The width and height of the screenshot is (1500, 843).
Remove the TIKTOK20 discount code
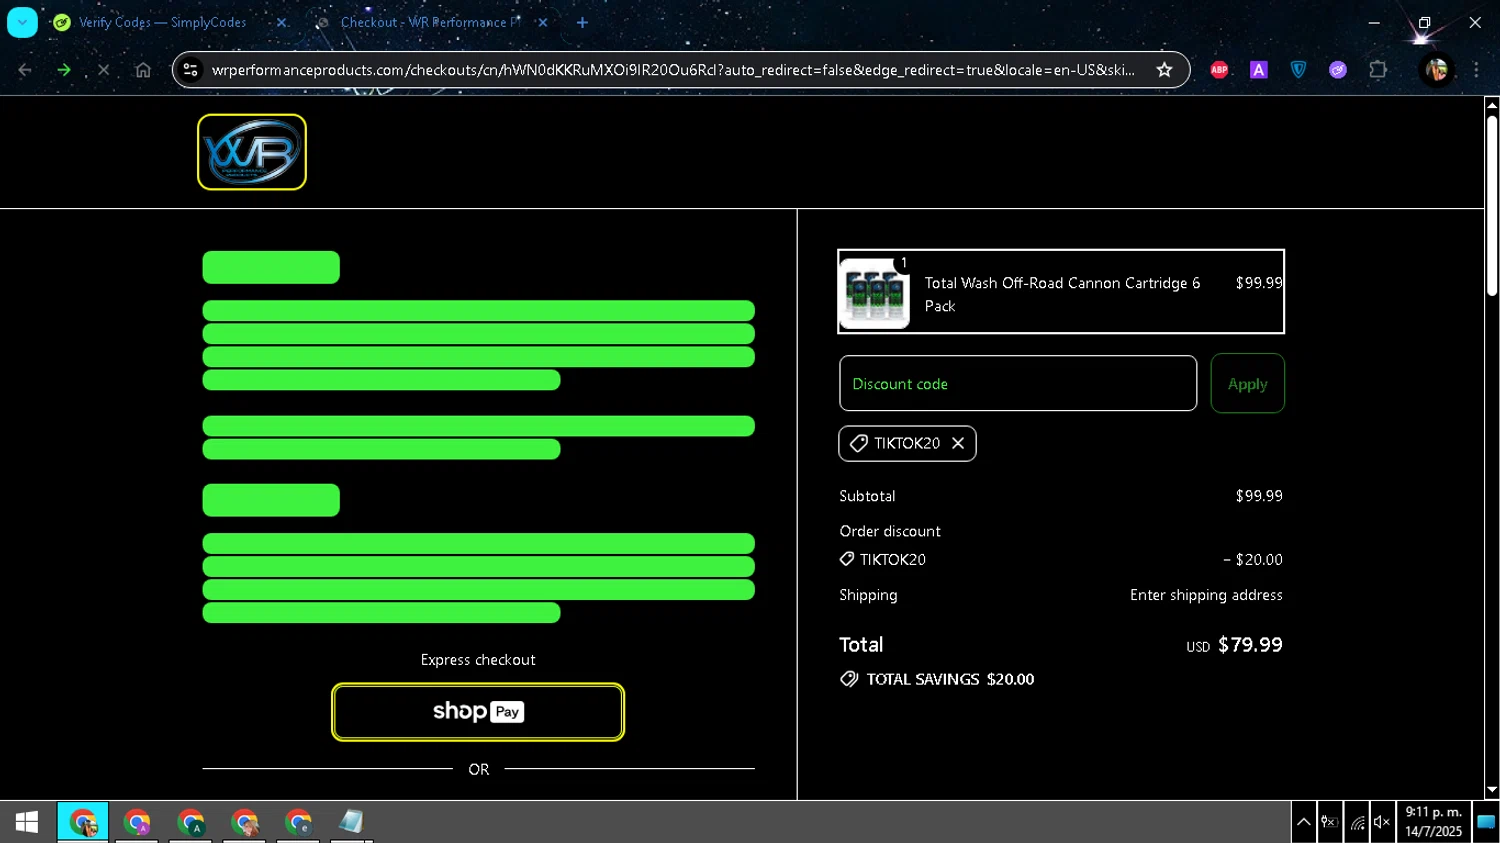(x=958, y=443)
